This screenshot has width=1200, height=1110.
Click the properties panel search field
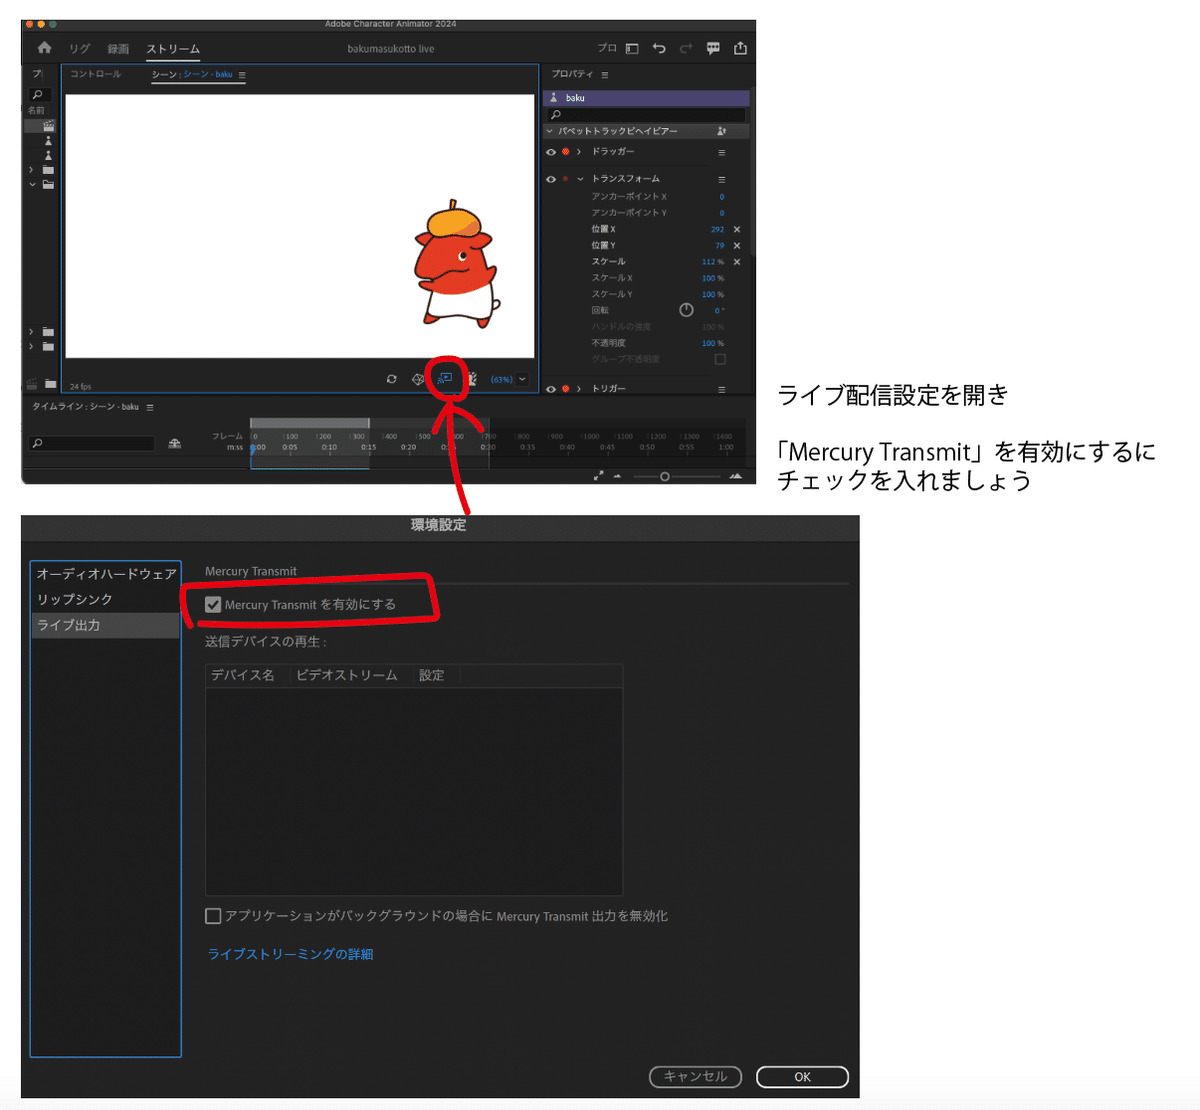click(646, 115)
